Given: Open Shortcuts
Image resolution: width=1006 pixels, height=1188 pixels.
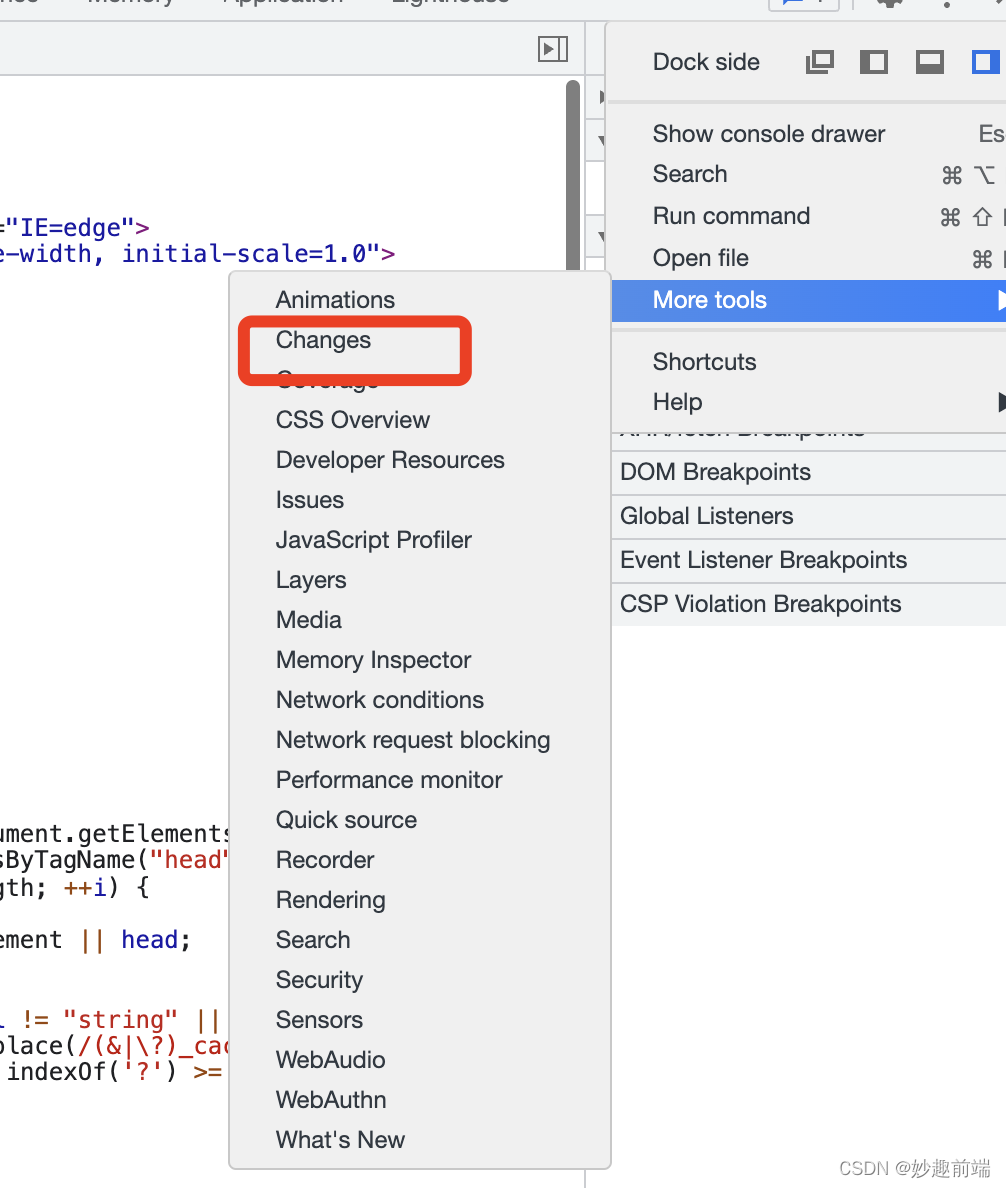Looking at the screenshot, I should click(x=808, y=361).
